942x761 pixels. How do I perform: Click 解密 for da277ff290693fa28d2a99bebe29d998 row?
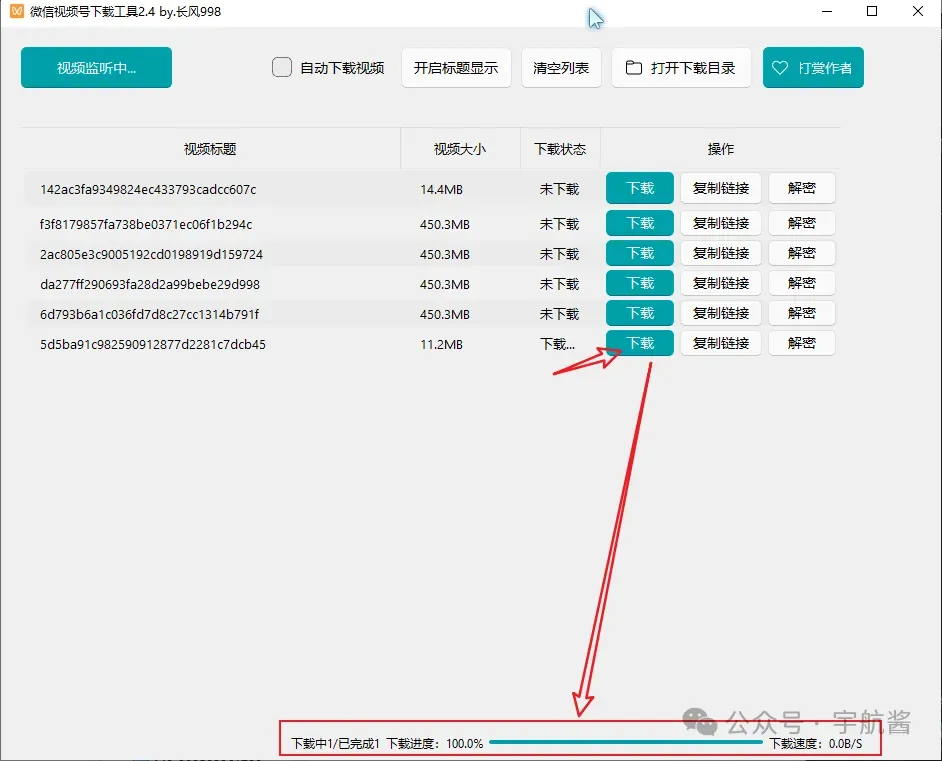[801, 283]
